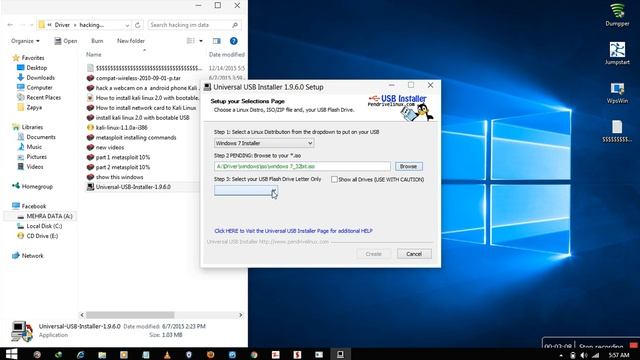Open Chrome from the taskbar
The height and width of the screenshot is (360, 640).
tap(254, 355)
